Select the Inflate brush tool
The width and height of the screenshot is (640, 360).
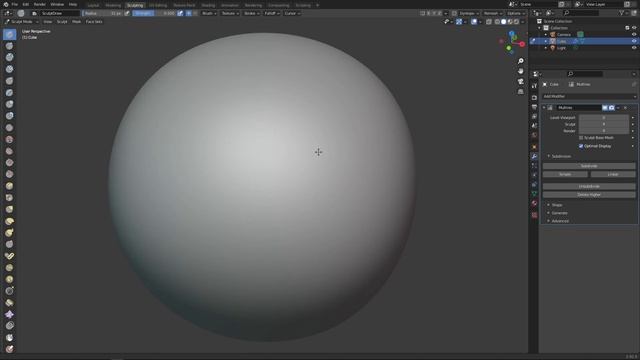9,104
